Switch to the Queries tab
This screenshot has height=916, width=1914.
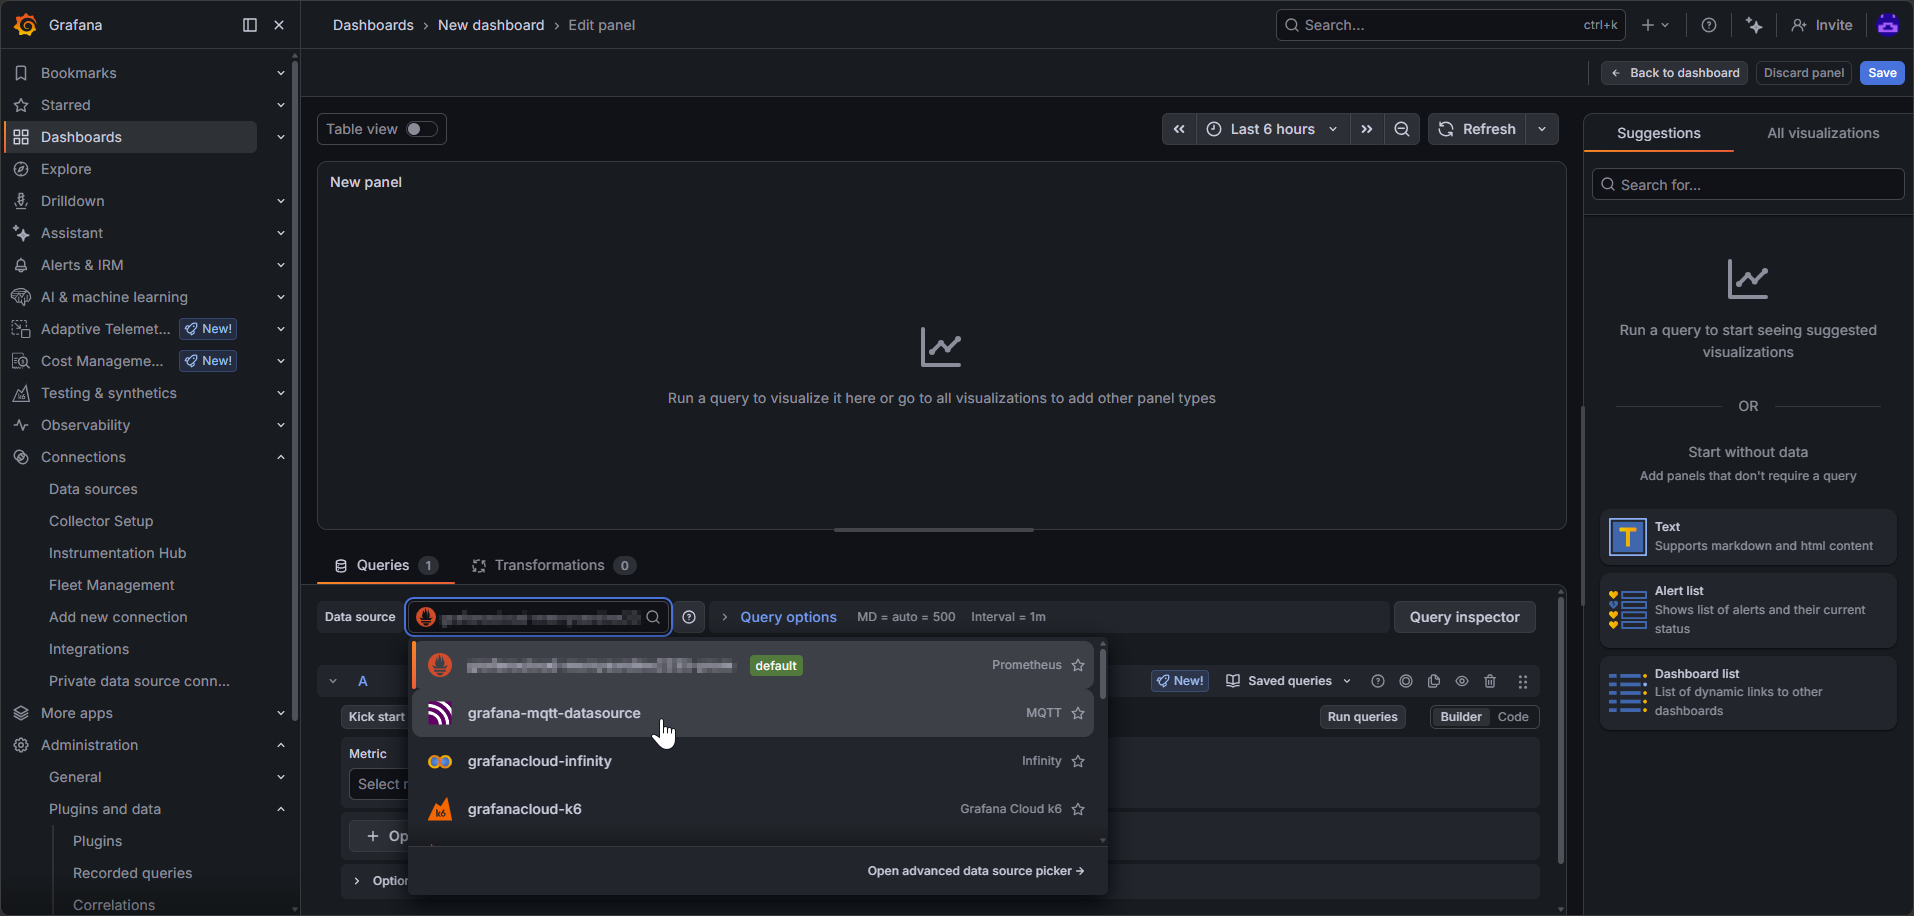click(385, 565)
